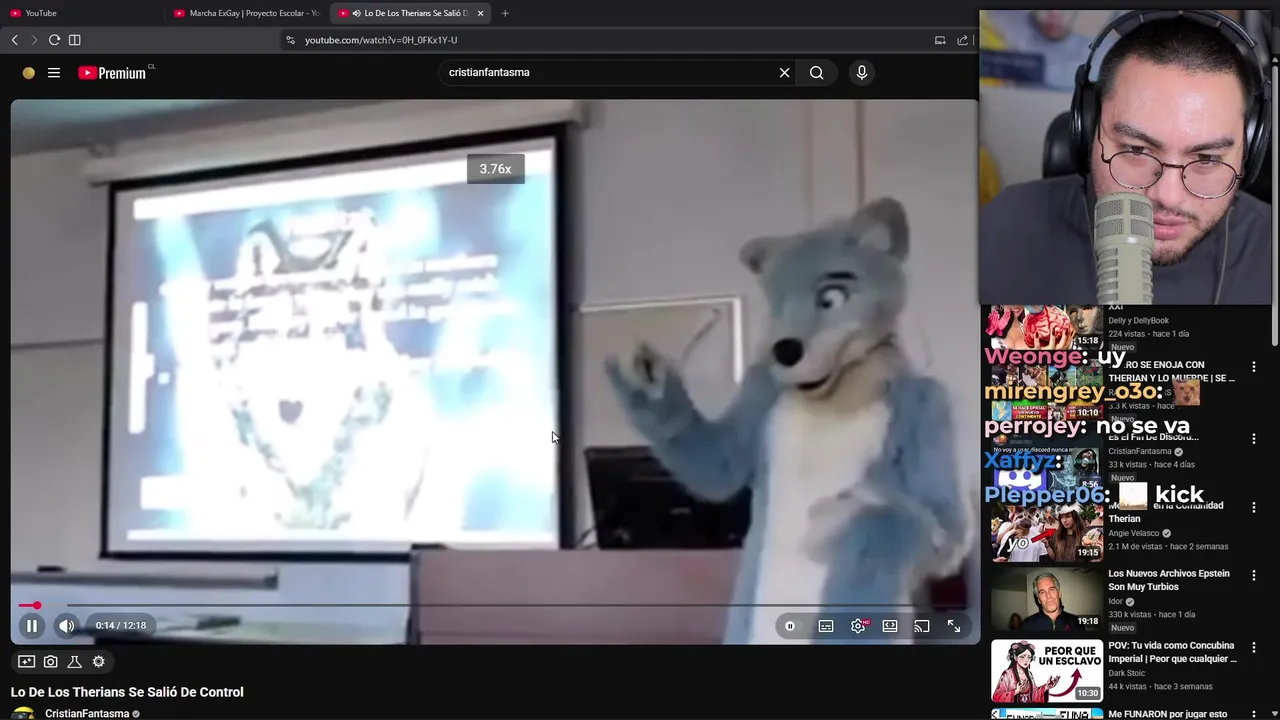Viewport: 1280px width, 720px height.
Task: Reload the page with the refresh icon
Action: point(54,40)
